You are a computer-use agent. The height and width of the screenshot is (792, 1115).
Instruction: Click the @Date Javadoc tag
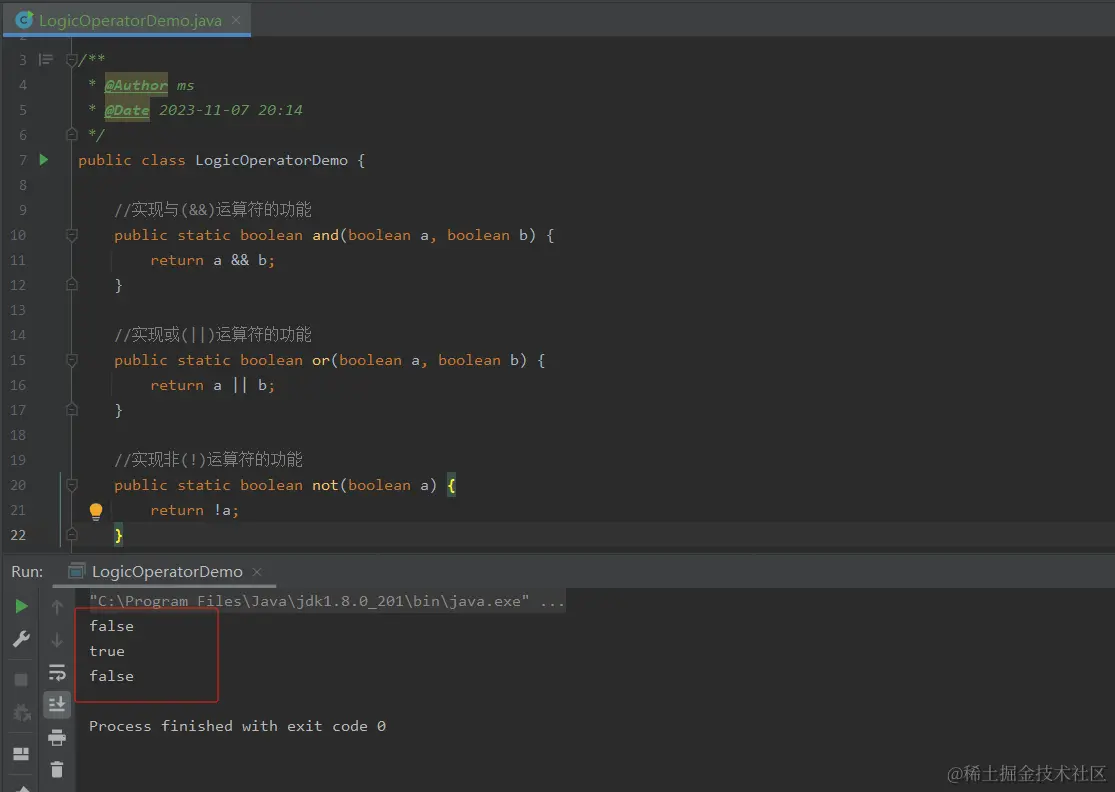tap(127, 110)
